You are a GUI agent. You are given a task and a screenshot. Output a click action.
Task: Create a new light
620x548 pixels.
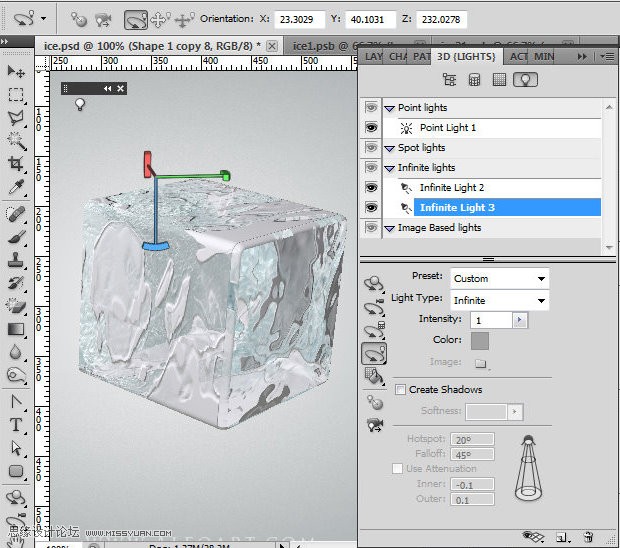[x=562, y=537]
